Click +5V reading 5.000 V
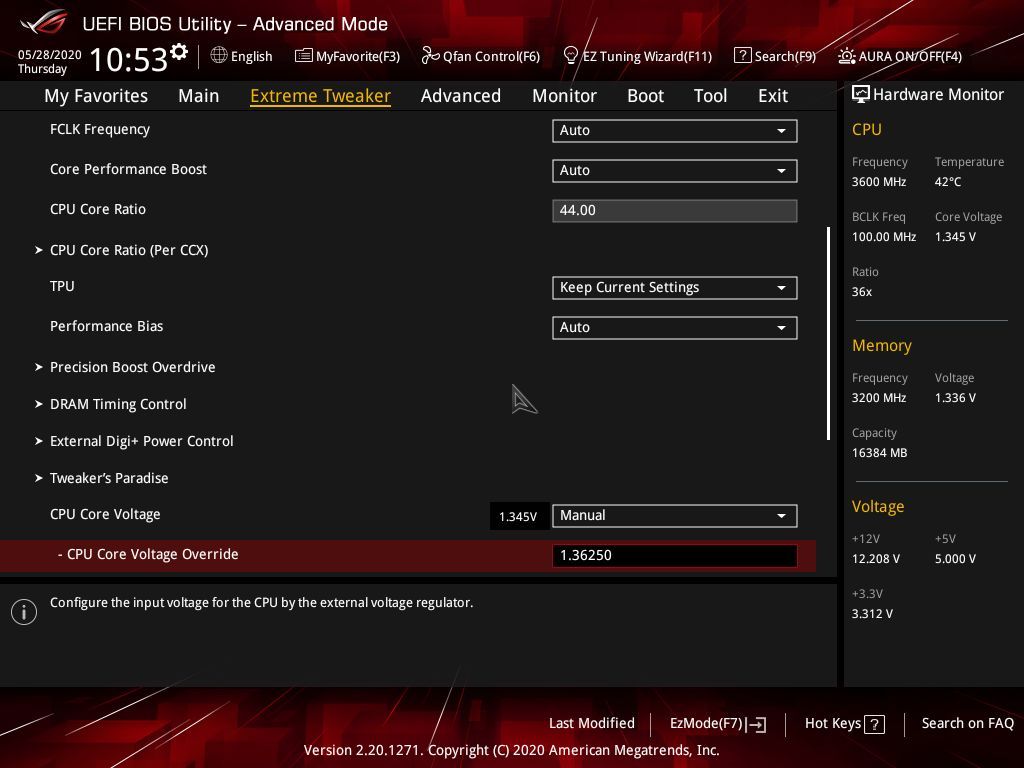The width and height of the screenshot is (1024, 768). [955, 559]
